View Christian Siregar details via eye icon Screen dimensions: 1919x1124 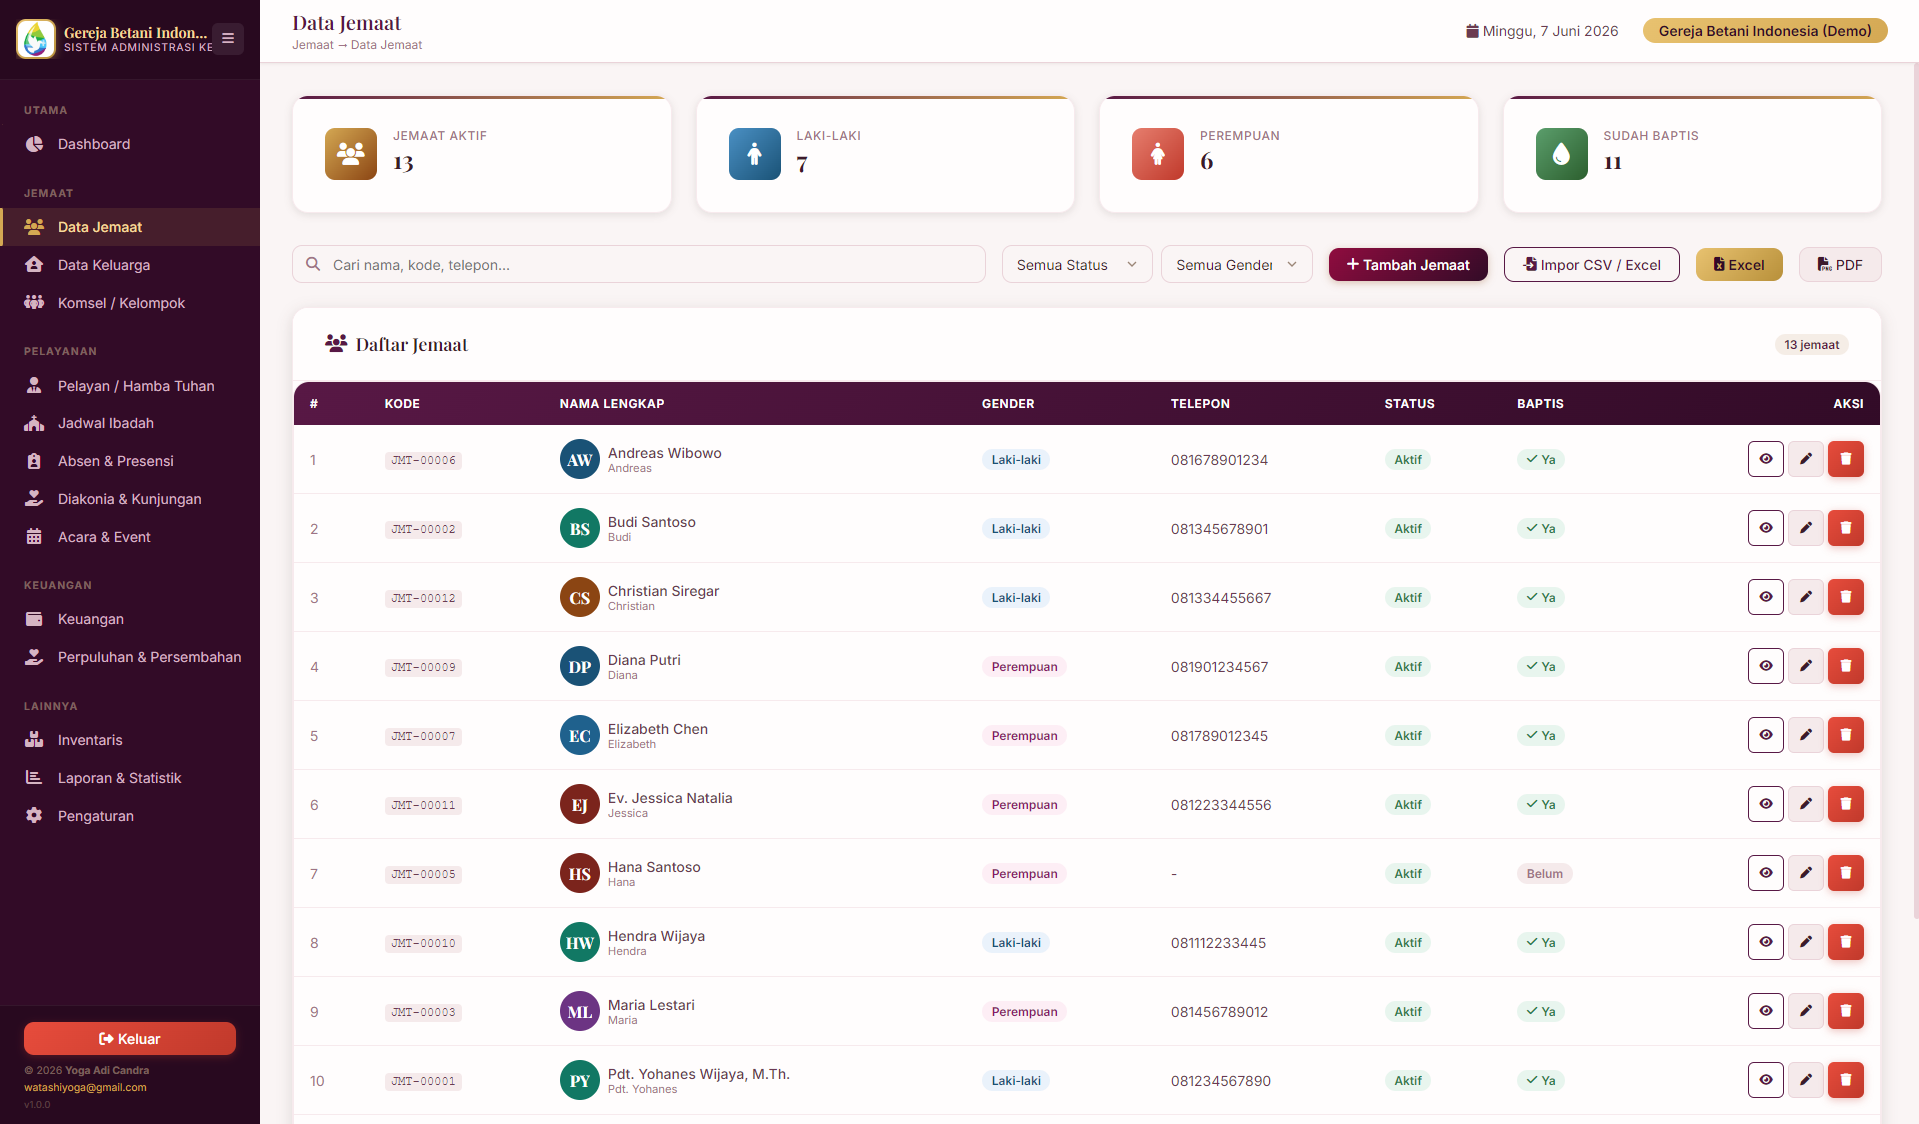coord(1765,597)
